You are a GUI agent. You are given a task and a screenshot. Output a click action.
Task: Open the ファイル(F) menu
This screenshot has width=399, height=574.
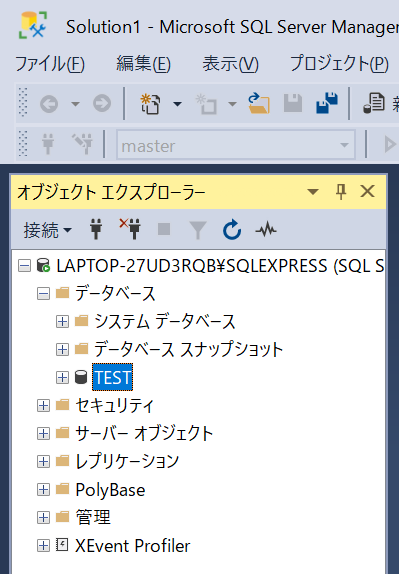point(50,64)
